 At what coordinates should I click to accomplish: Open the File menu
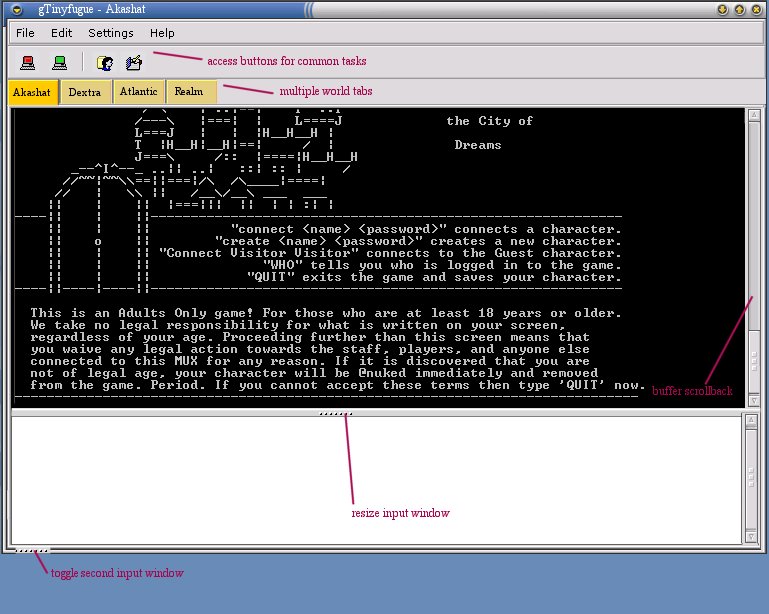point(25,33)
